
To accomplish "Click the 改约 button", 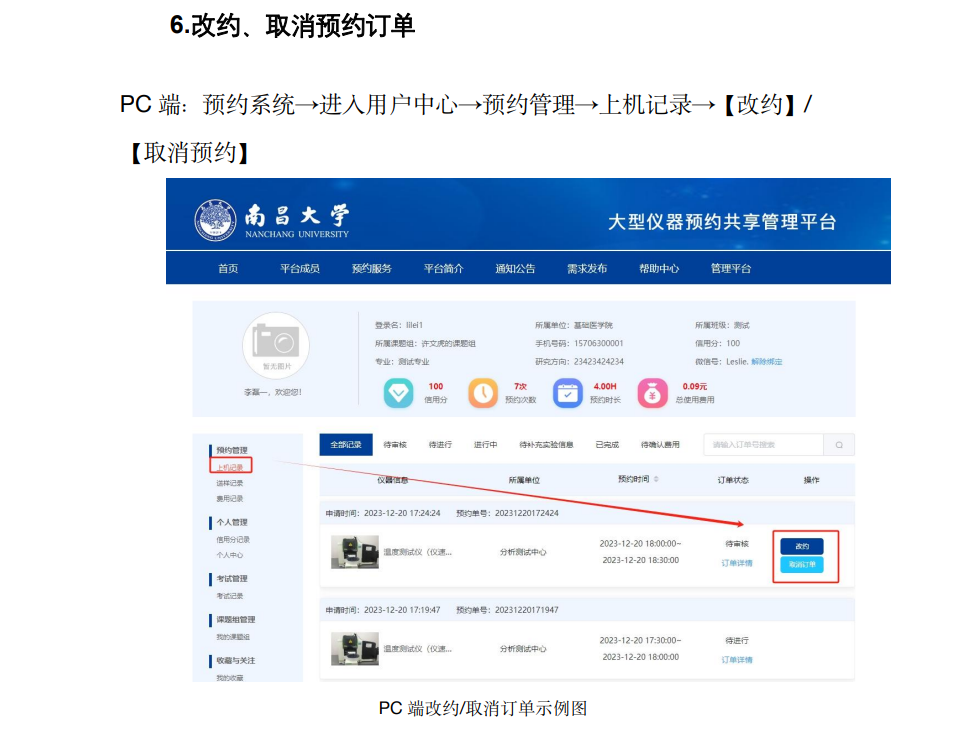I will point(802,546).
